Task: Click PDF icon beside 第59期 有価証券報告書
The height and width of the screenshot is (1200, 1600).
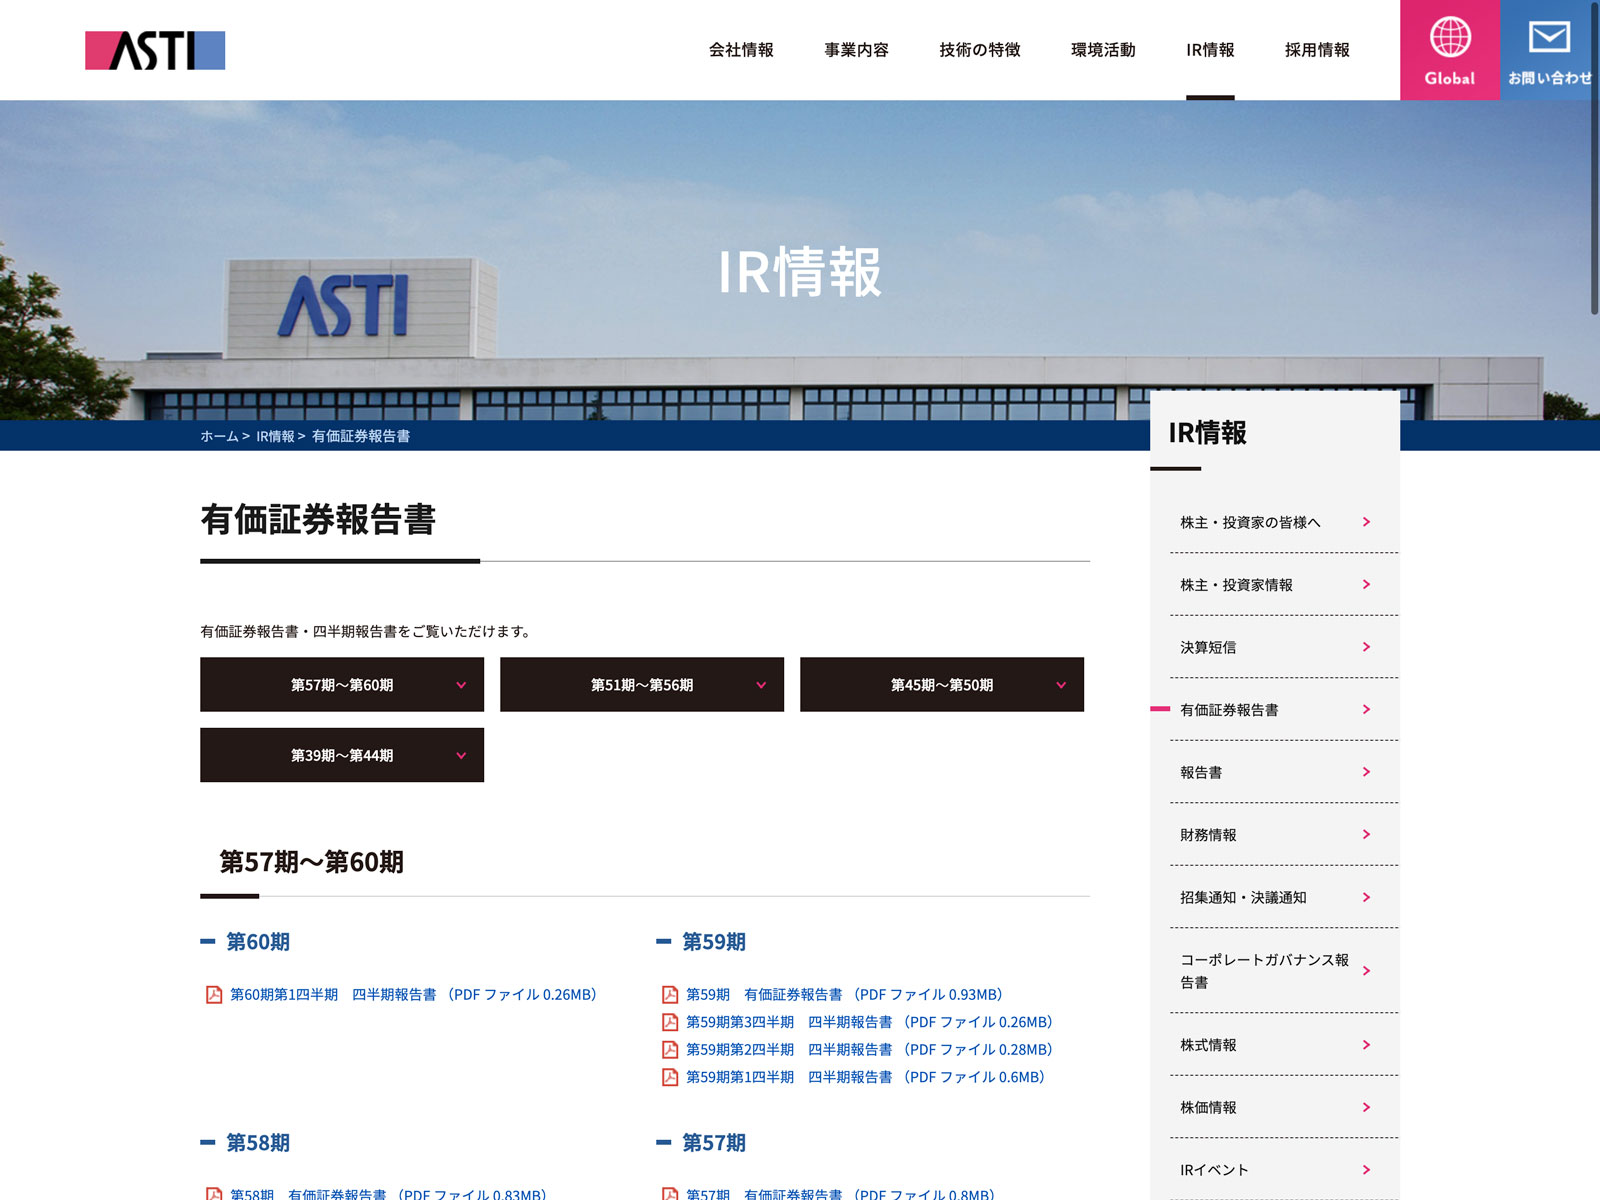Action: point(670,994)
